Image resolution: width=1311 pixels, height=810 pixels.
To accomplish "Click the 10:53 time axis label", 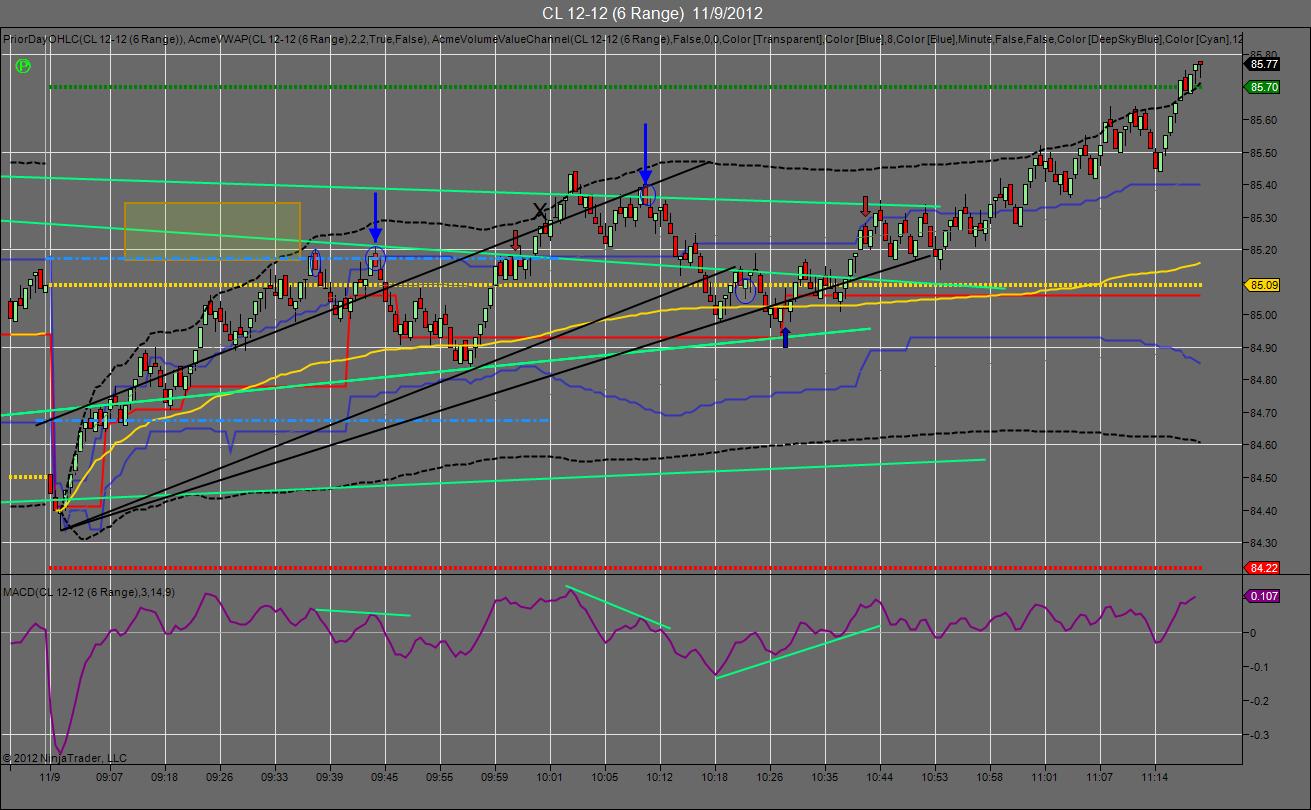I will tap(935, 776).
